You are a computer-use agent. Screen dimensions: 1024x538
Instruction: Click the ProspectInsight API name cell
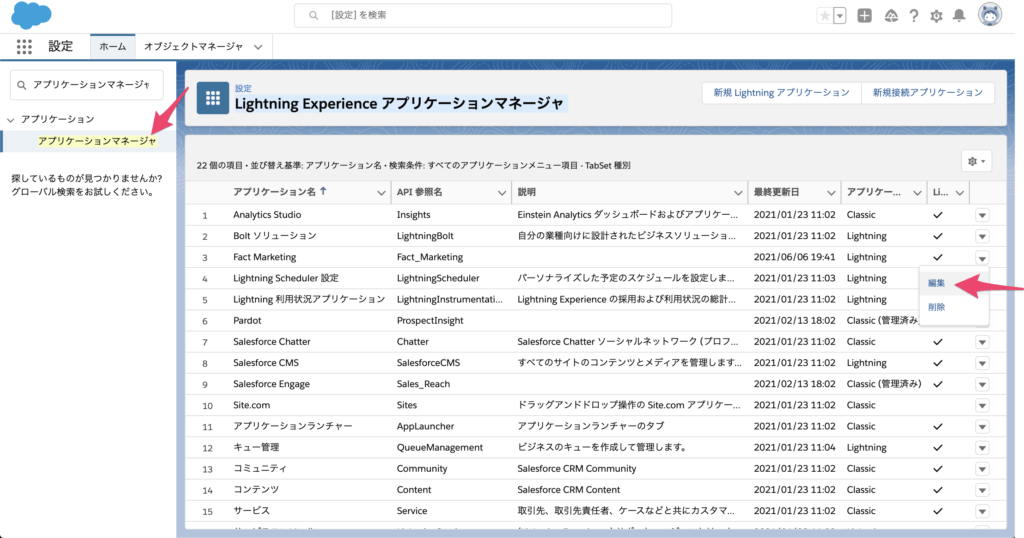430,321
